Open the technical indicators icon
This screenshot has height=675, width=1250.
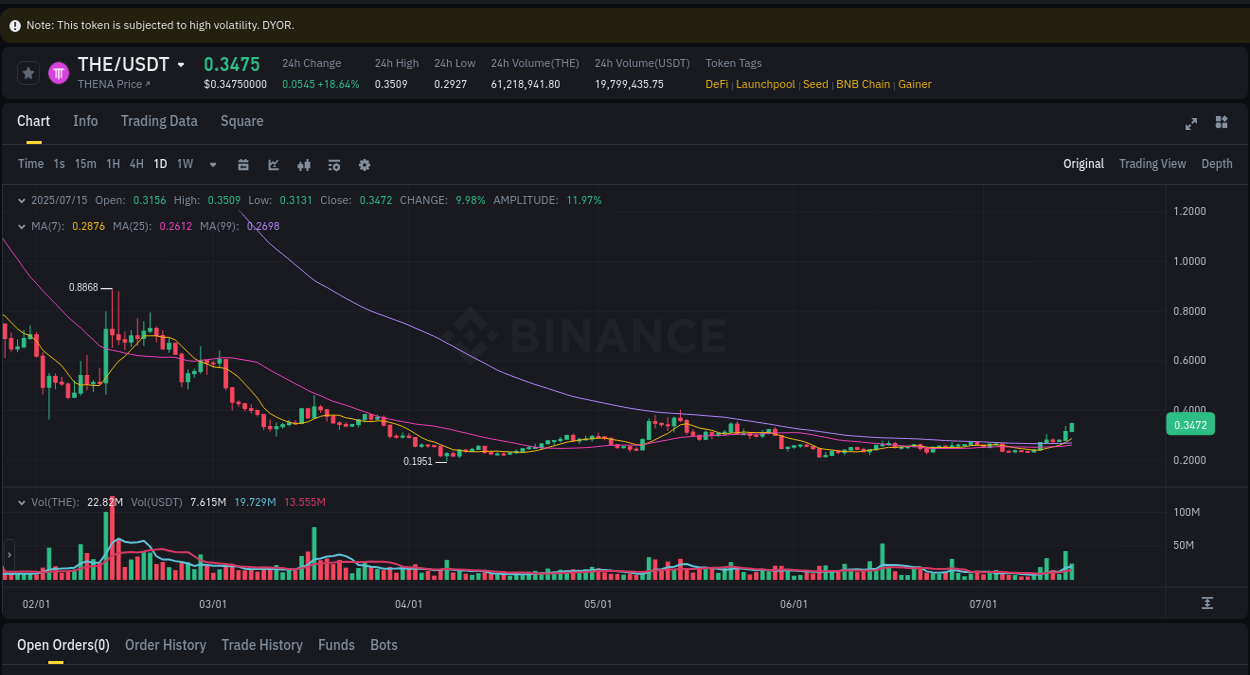[x=334, y=164]
